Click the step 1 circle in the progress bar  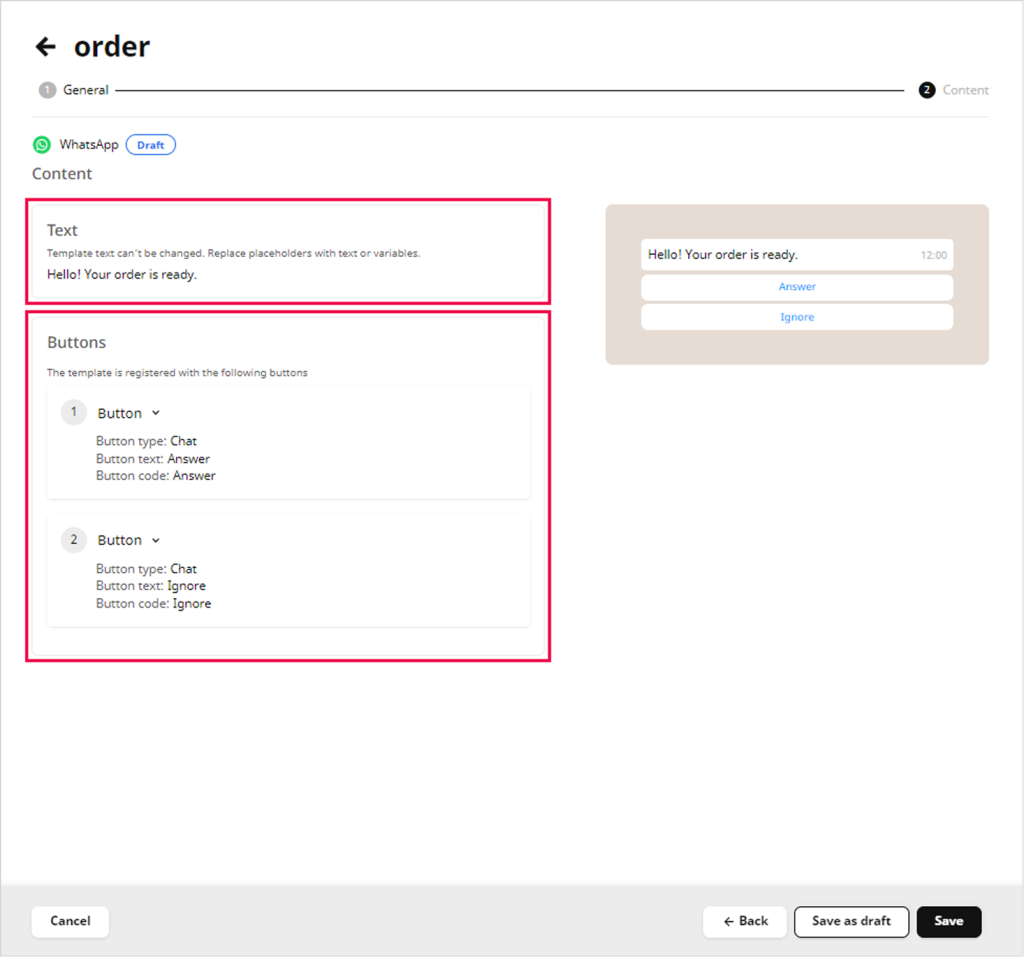click(x=47, y=90)
